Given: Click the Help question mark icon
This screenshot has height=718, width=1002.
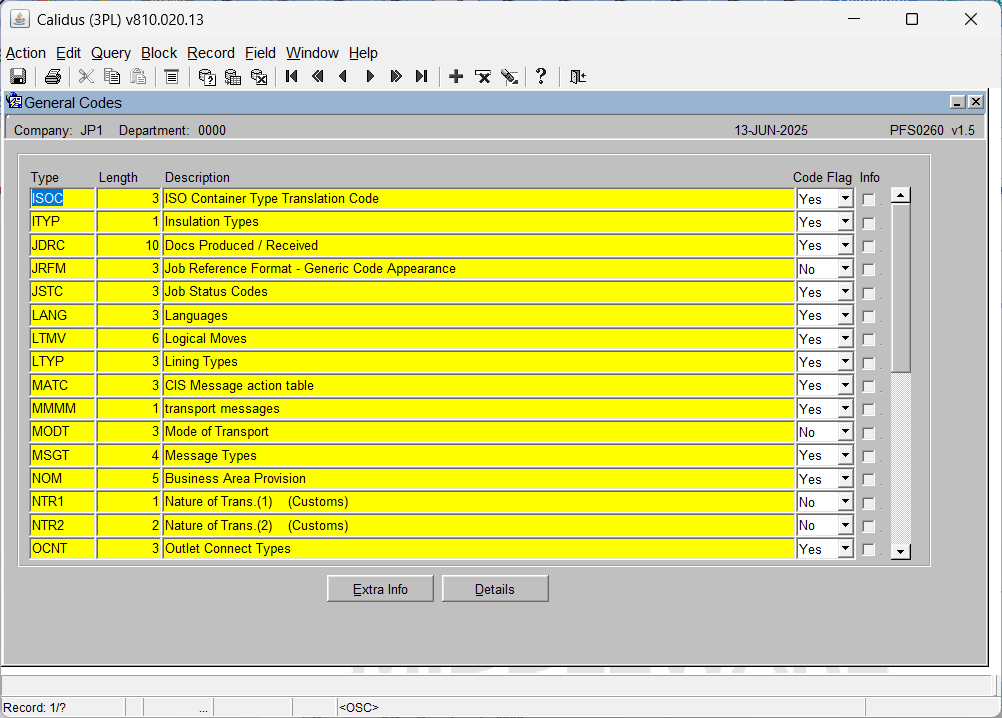Looking at the screenshot, I should [541, 77].
